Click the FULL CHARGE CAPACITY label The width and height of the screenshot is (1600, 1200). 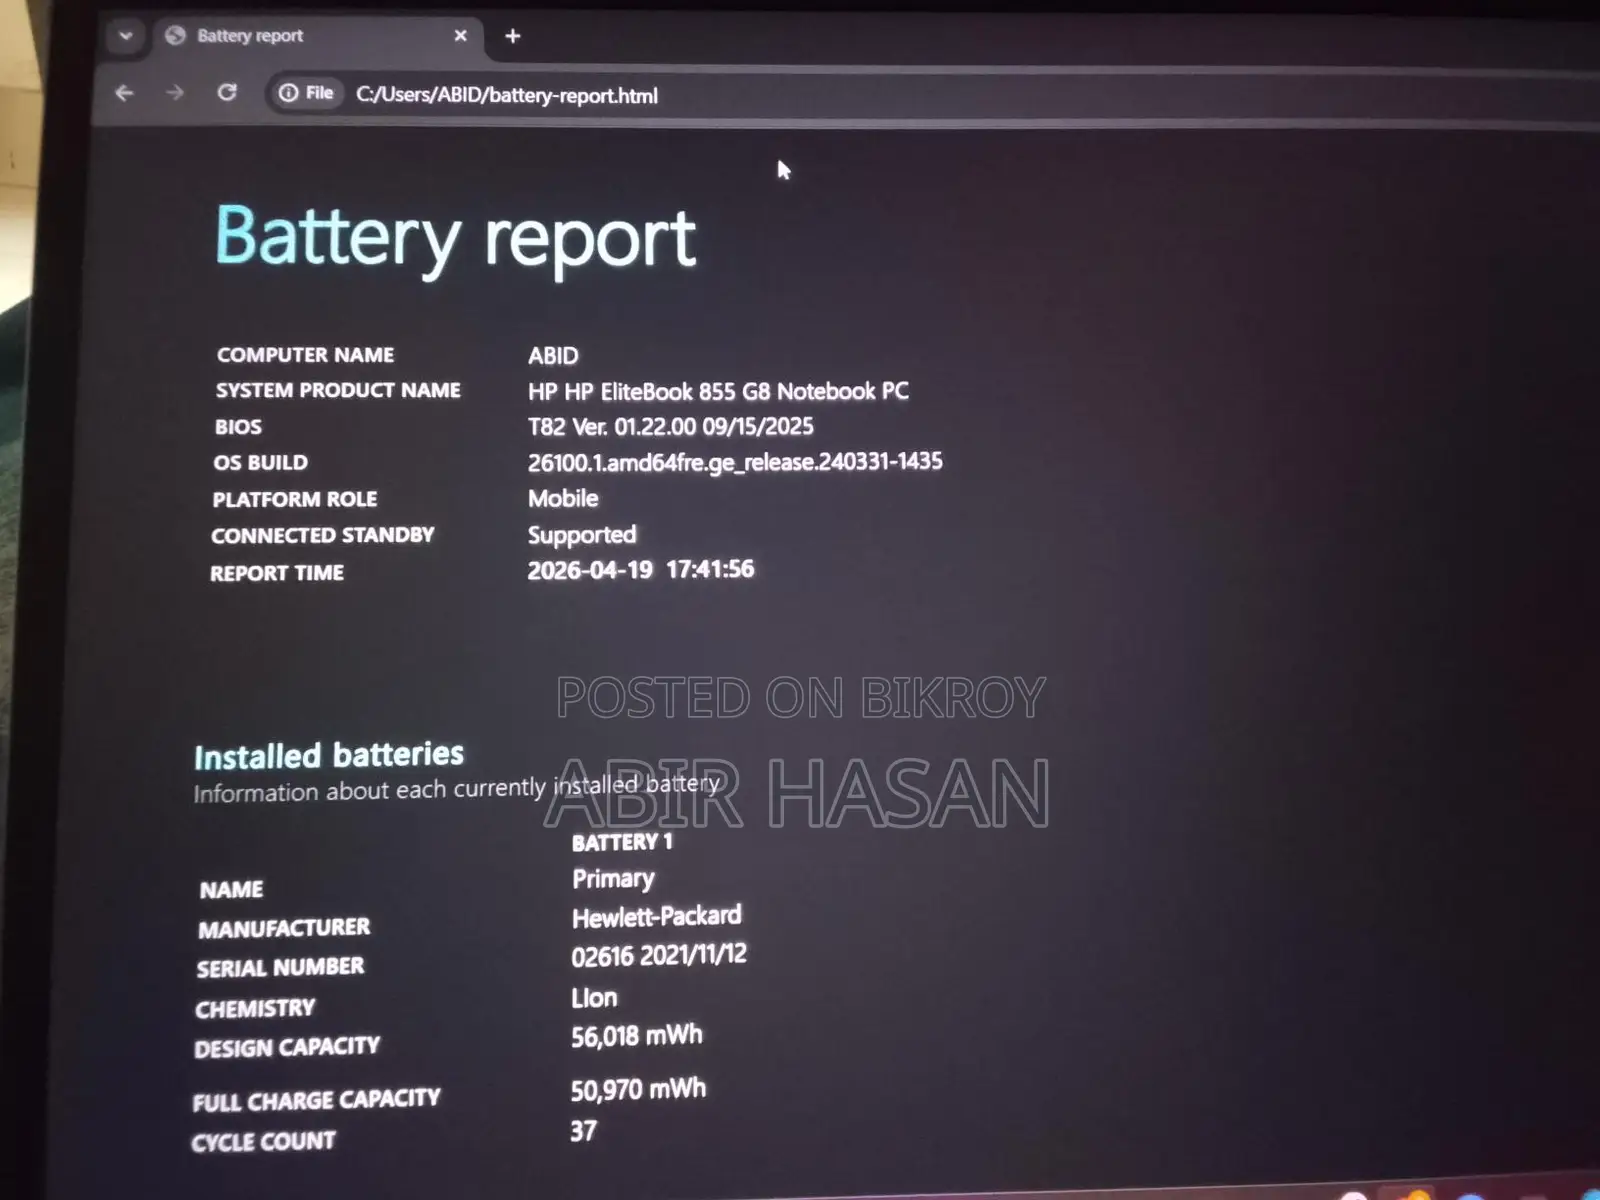pos(316,1101)
